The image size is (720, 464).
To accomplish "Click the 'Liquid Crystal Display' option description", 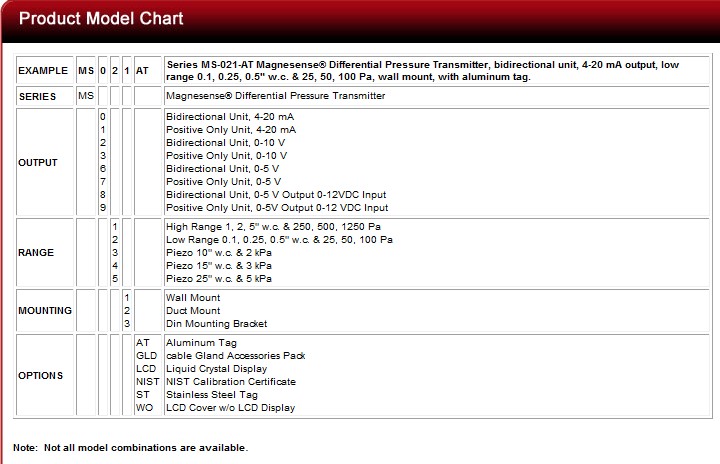I will click(x=216, y=369).
